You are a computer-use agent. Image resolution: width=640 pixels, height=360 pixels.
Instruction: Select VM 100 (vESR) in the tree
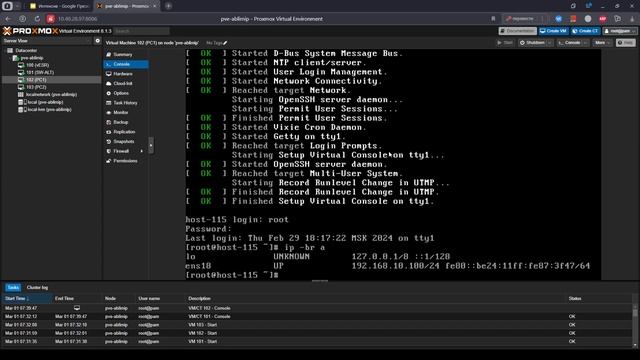click(x=38, y=65)
